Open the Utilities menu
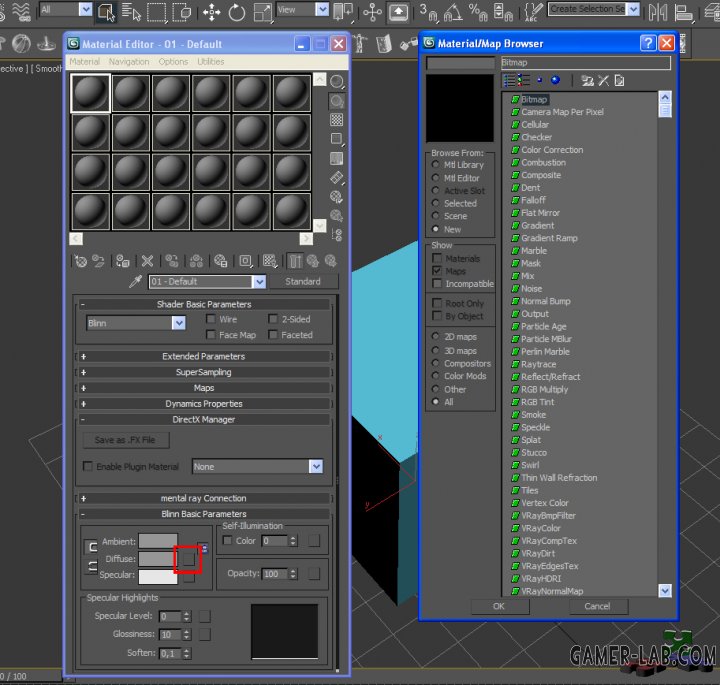This screenshot has height=685, width=720. [x=210, y=62]
